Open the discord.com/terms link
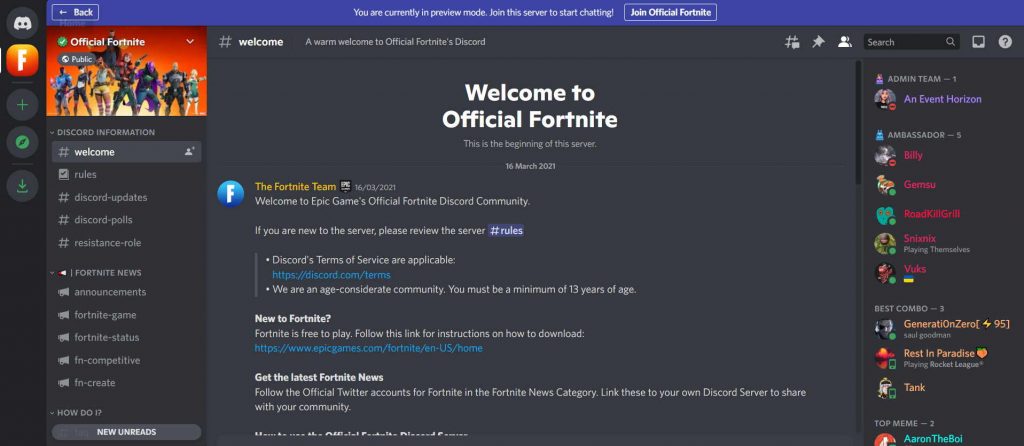The width and height of the screenshot is (1024, 446). coord(331,275)
